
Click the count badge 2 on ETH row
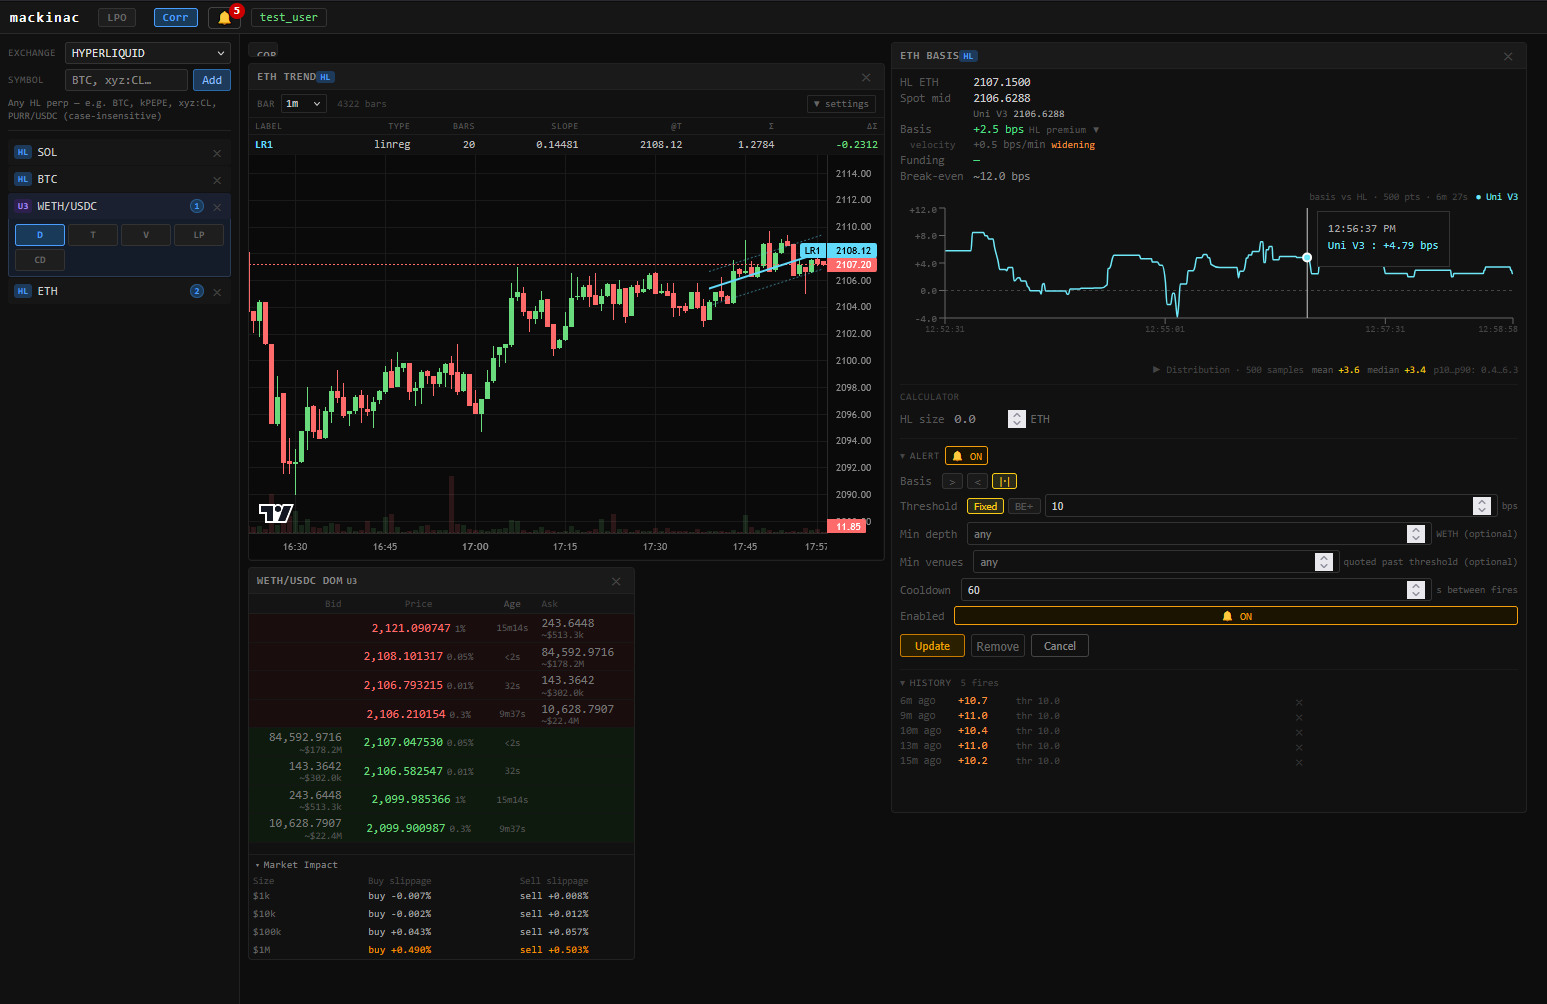[197, 291]
